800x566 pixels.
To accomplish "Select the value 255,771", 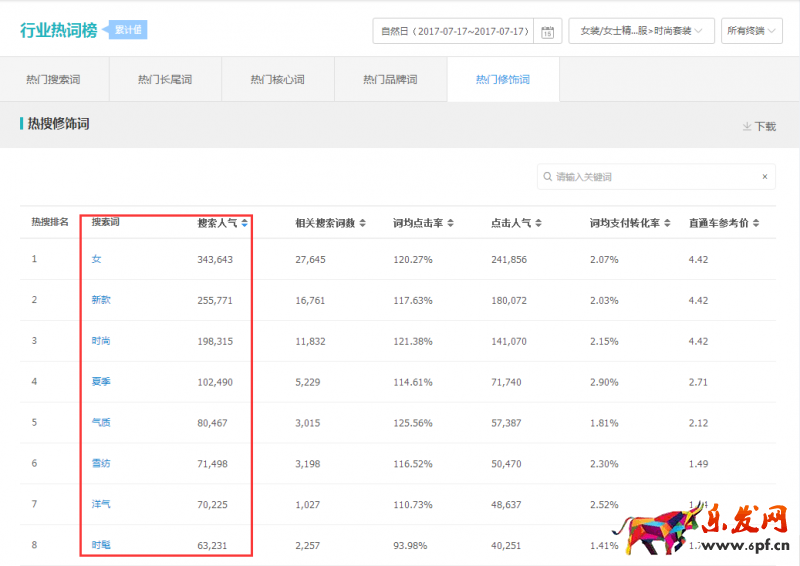I will [x=215, y=301].
